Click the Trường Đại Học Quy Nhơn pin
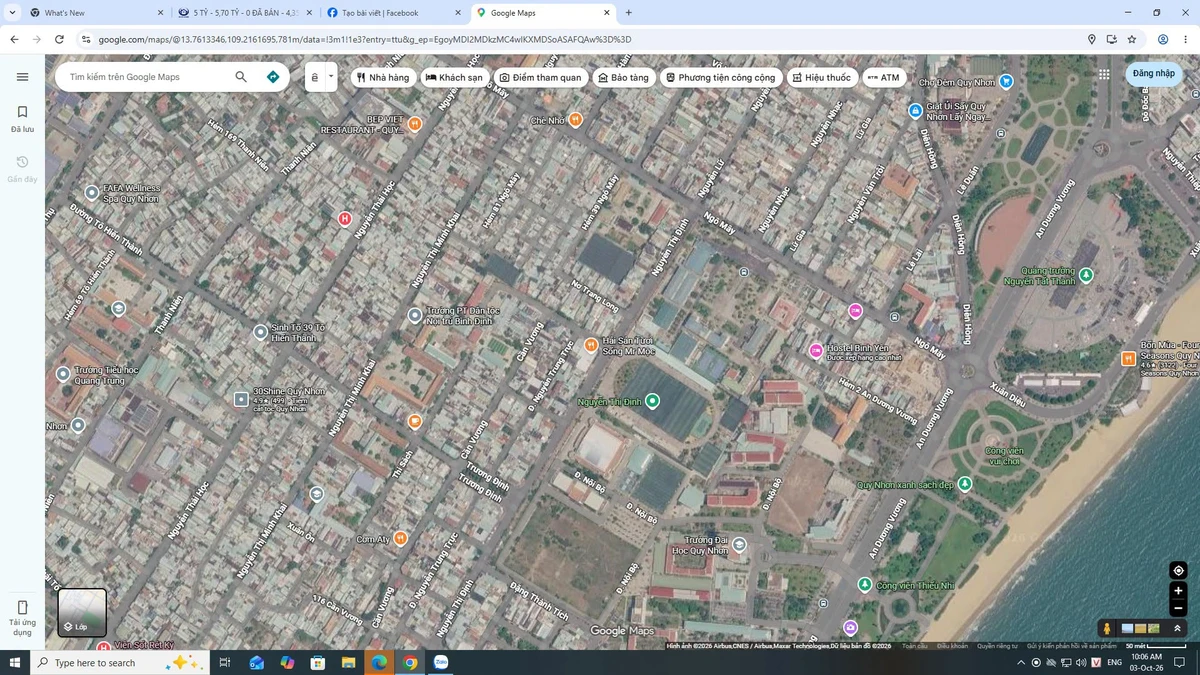 (739, 545)
